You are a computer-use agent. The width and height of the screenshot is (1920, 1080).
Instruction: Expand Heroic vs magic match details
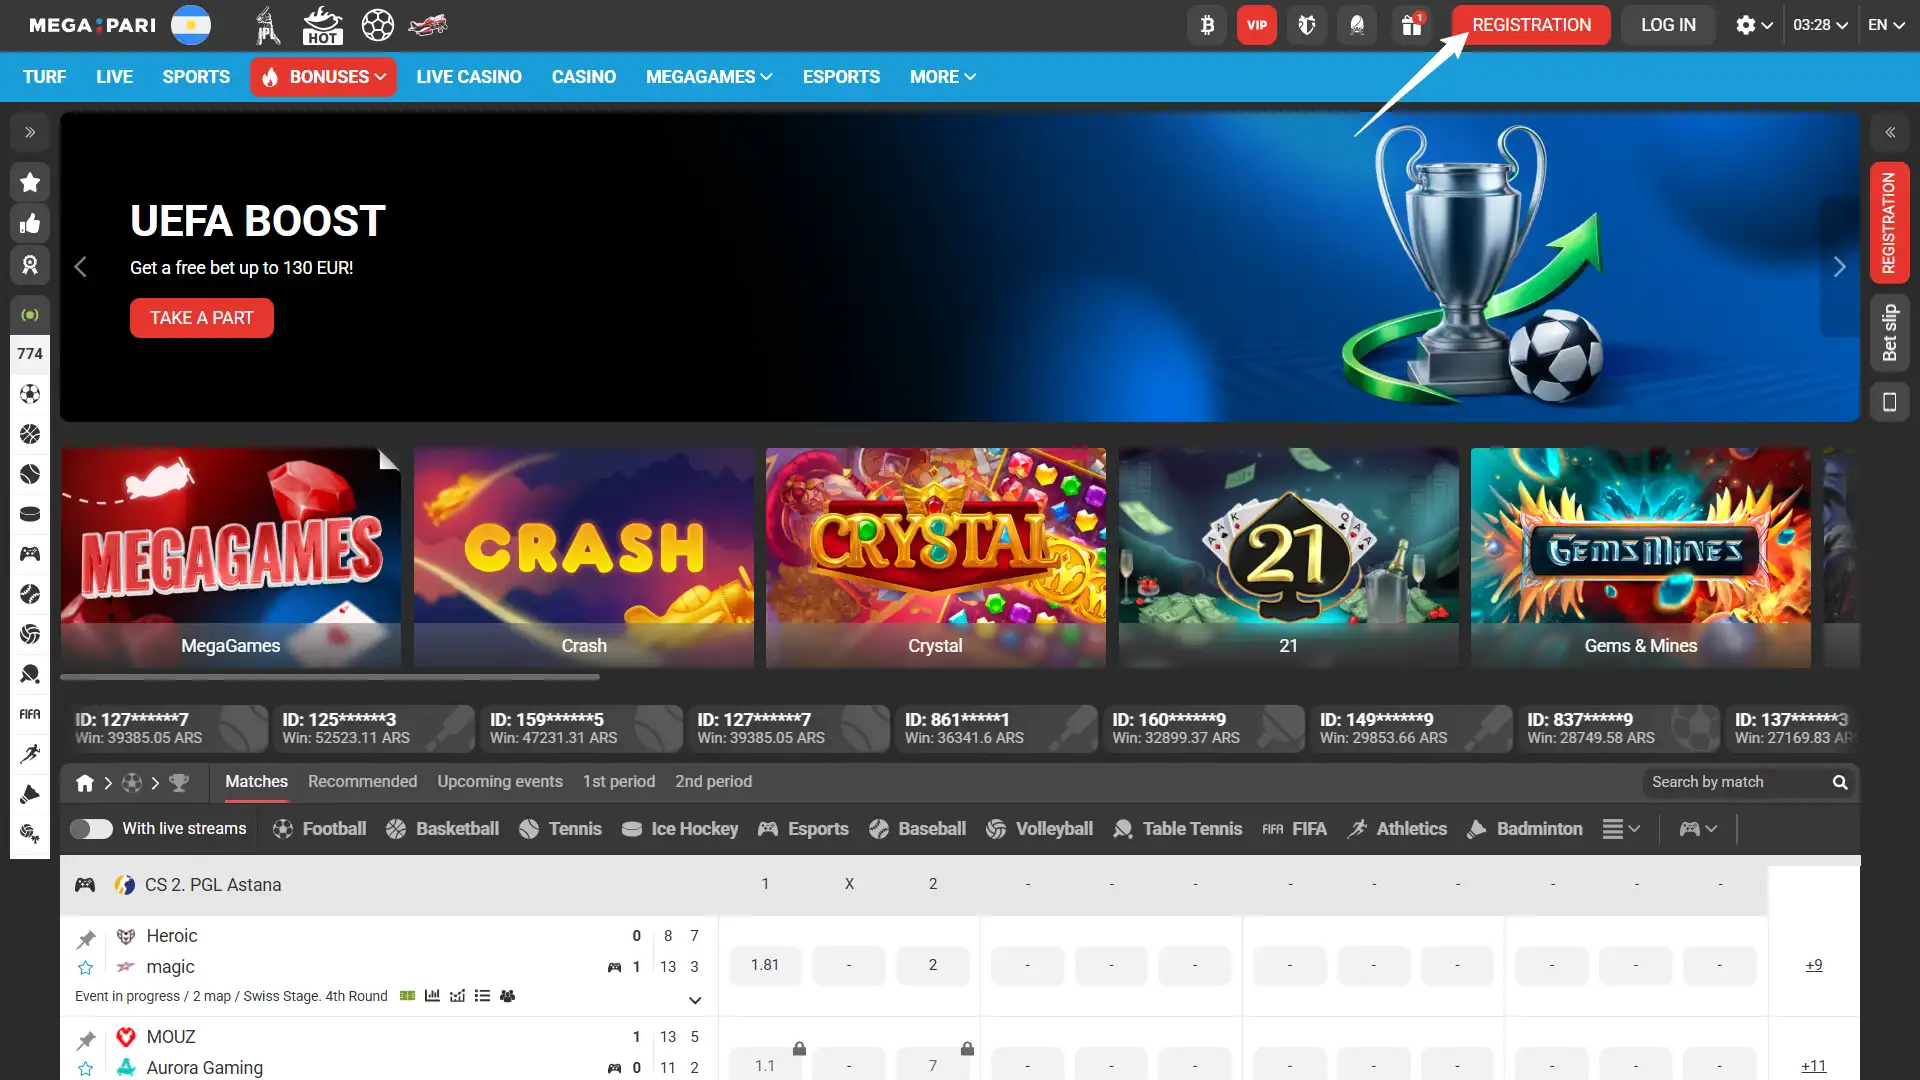pos(695,1000)
